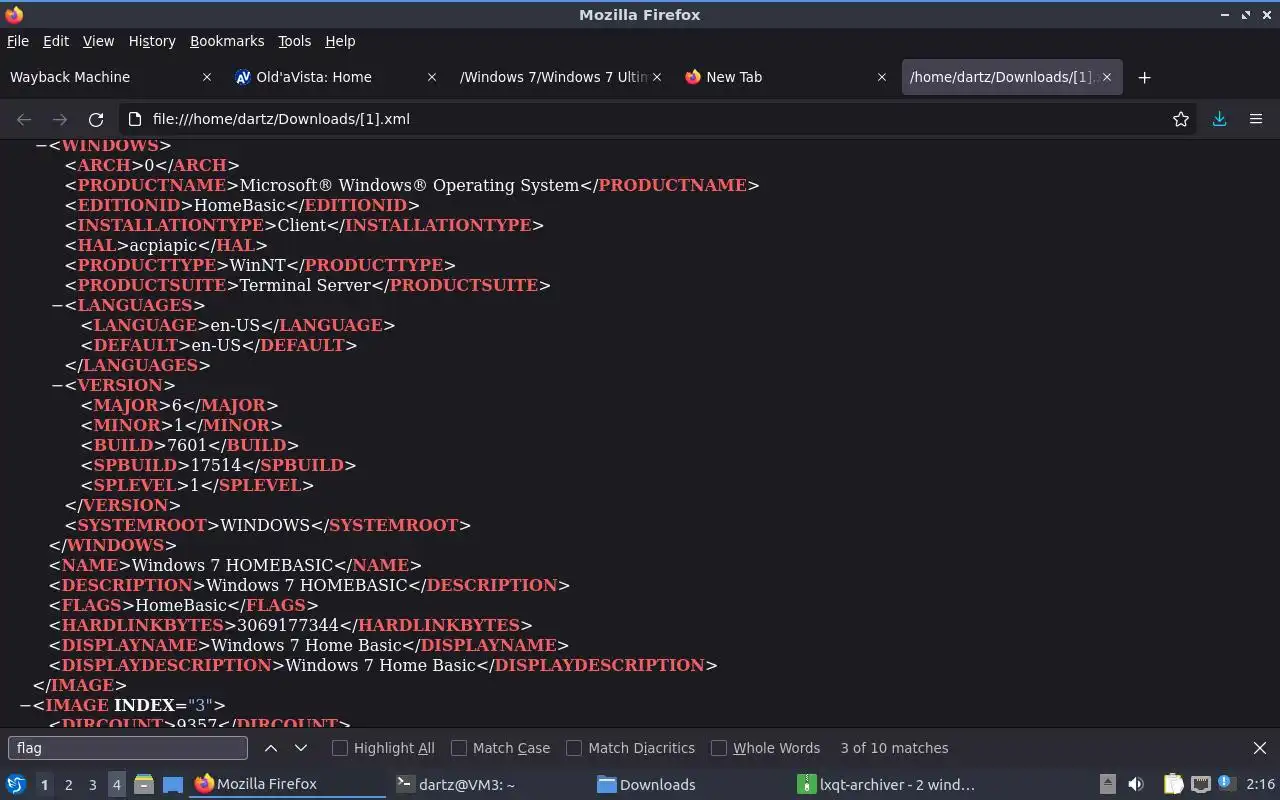Open the notification tray icon with exclamation
Image resolution: width=1280 pixels, height=800 pixels.
pyautogui.click(x=1227, y=785)
